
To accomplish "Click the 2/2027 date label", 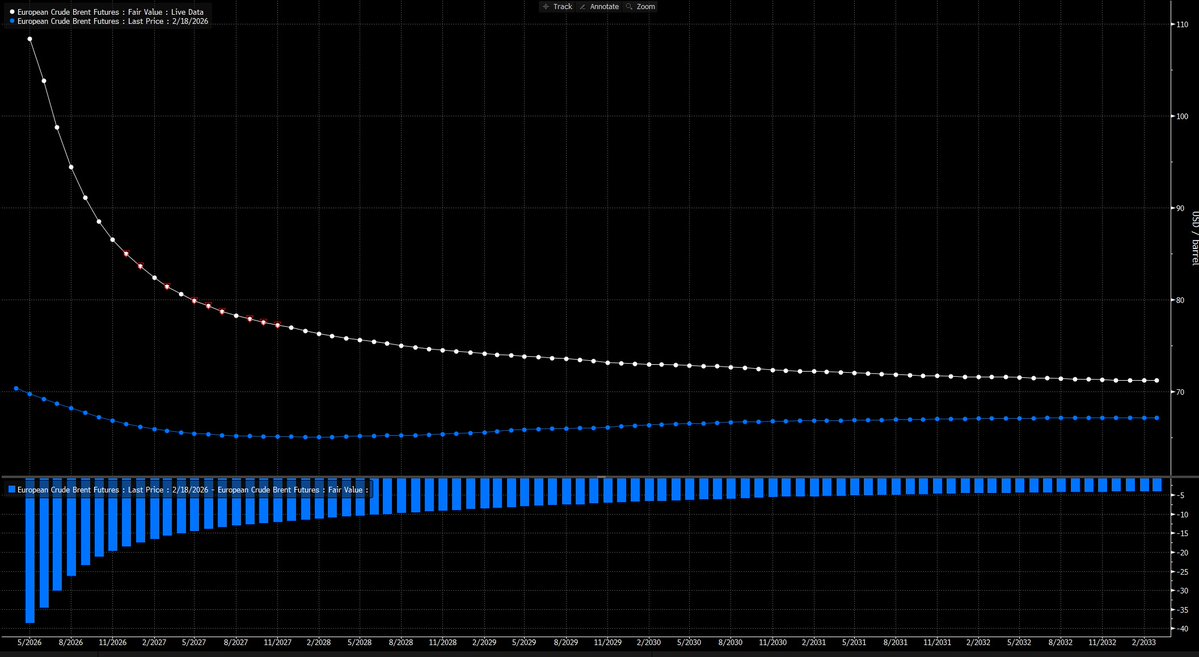I will pos(154,644).
